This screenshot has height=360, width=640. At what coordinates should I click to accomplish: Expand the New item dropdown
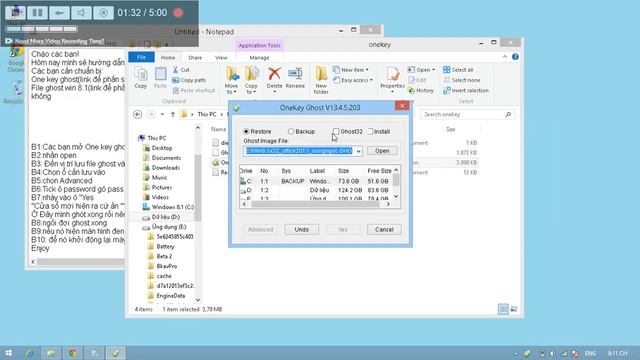pos(367,70)
